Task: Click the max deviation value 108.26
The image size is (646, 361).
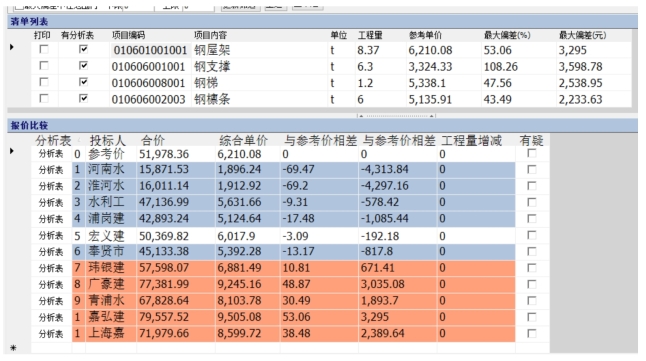Action: tap(501, 67)
